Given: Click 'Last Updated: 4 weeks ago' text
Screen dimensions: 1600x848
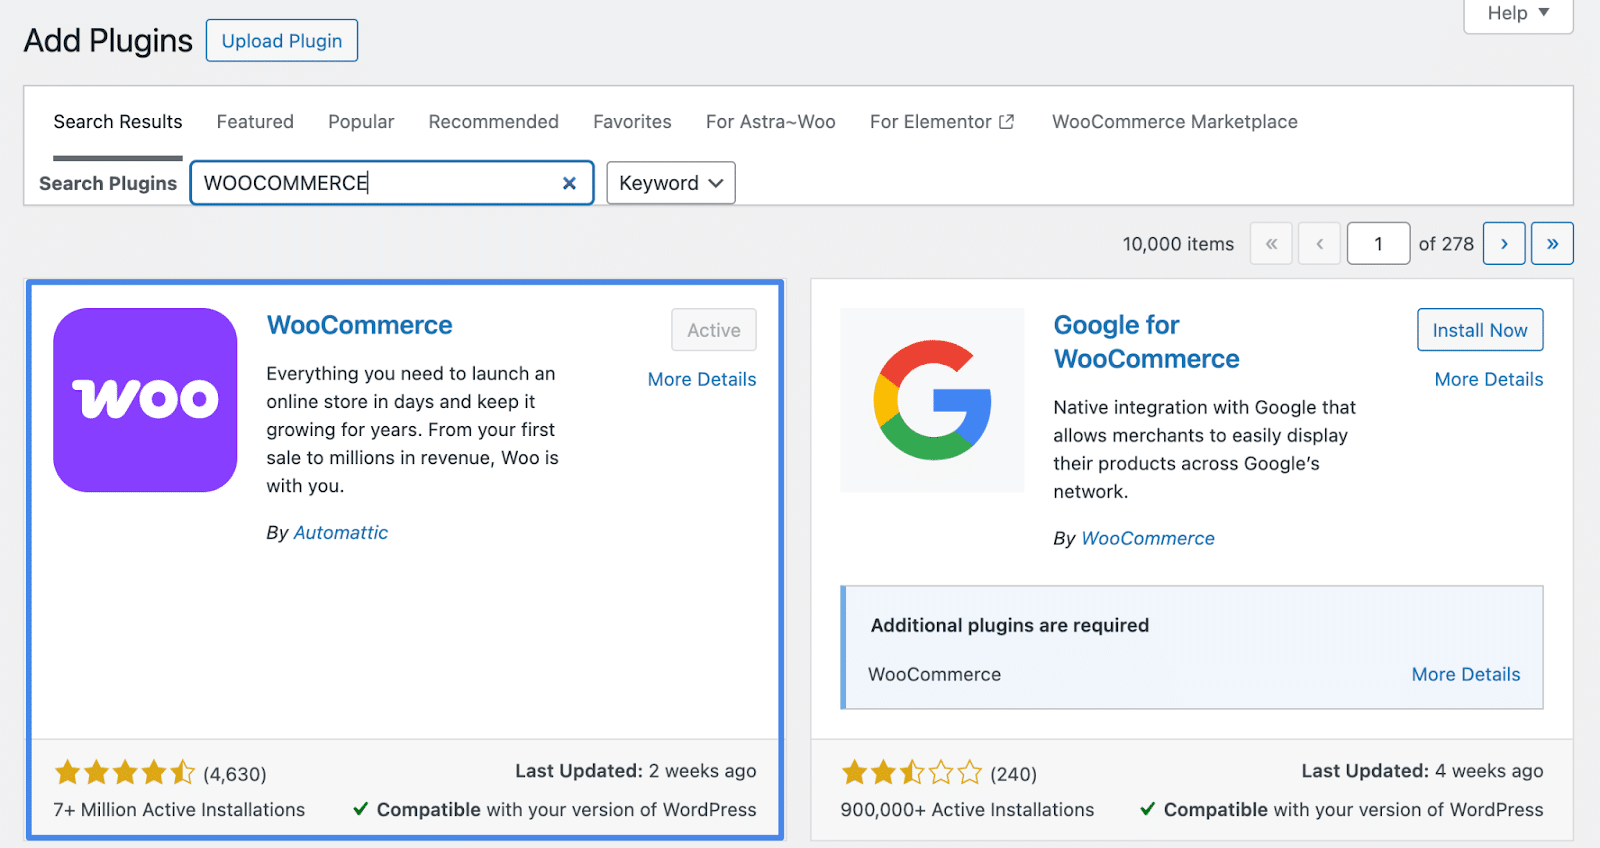Looking at the screenshot, I should click(1422, 771).
